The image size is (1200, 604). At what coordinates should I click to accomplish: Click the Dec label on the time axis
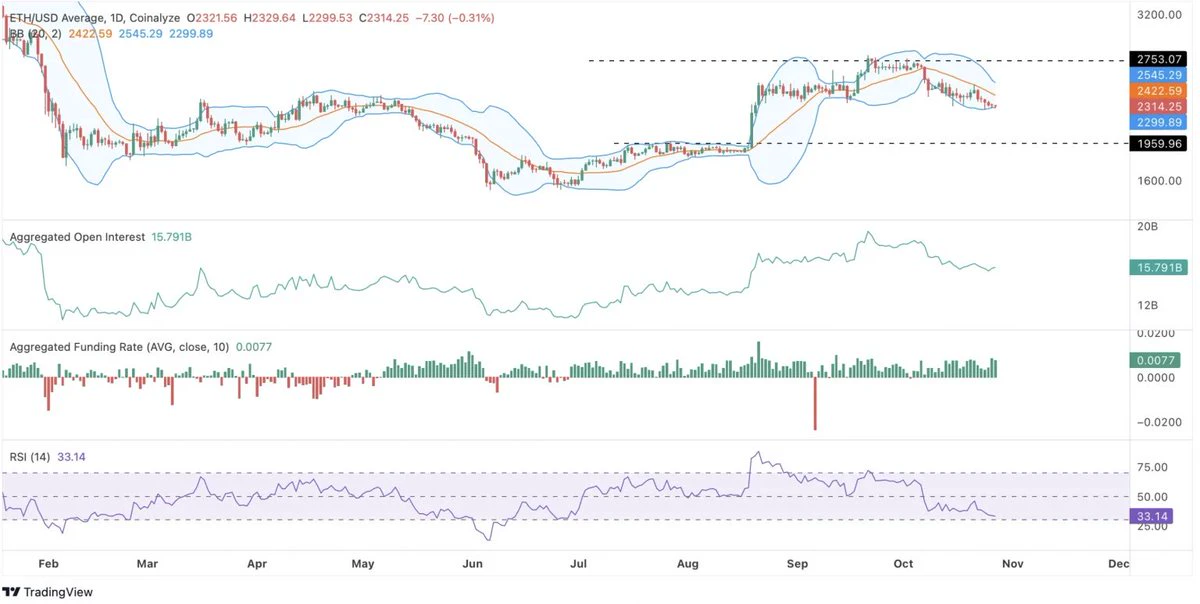tap(1119, 564)
